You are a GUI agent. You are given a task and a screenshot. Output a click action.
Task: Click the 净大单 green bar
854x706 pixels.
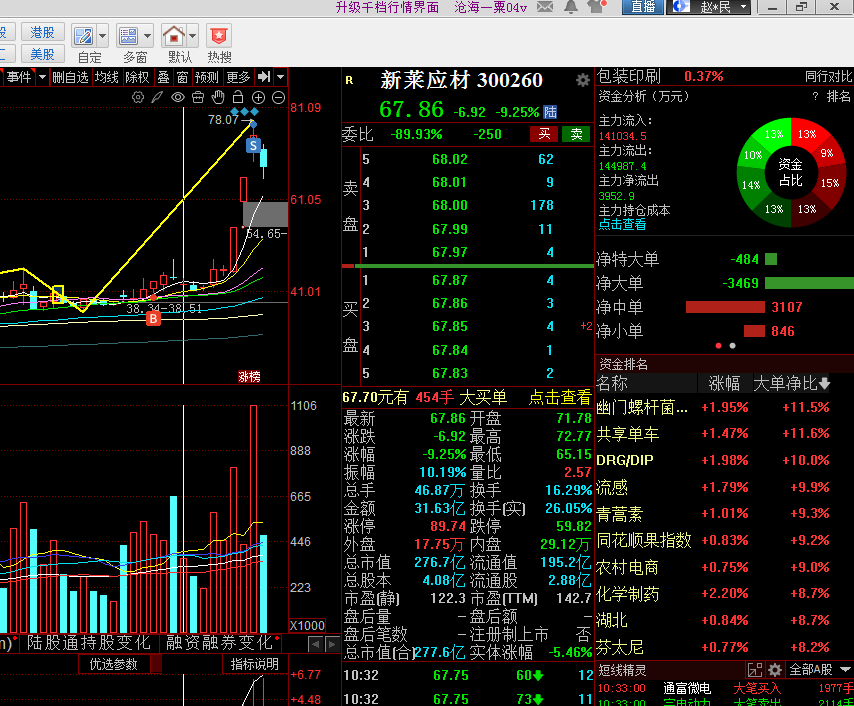pos(809,283)
